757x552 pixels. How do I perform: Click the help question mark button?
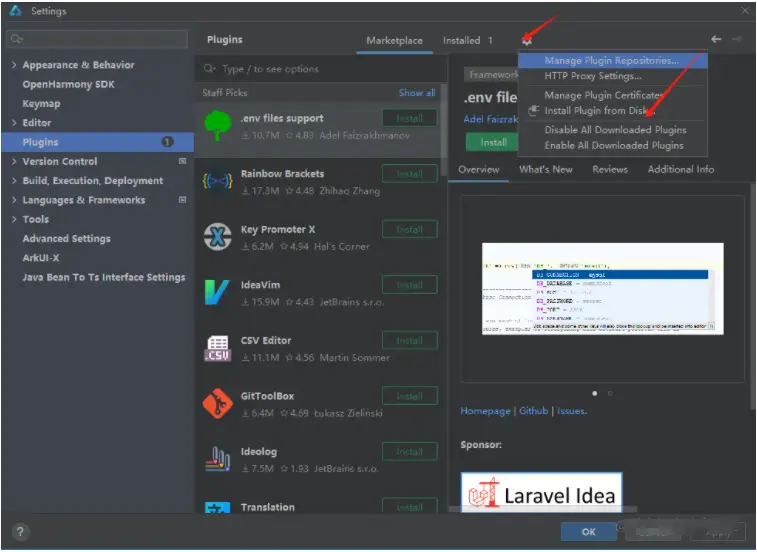click(20, 532)
